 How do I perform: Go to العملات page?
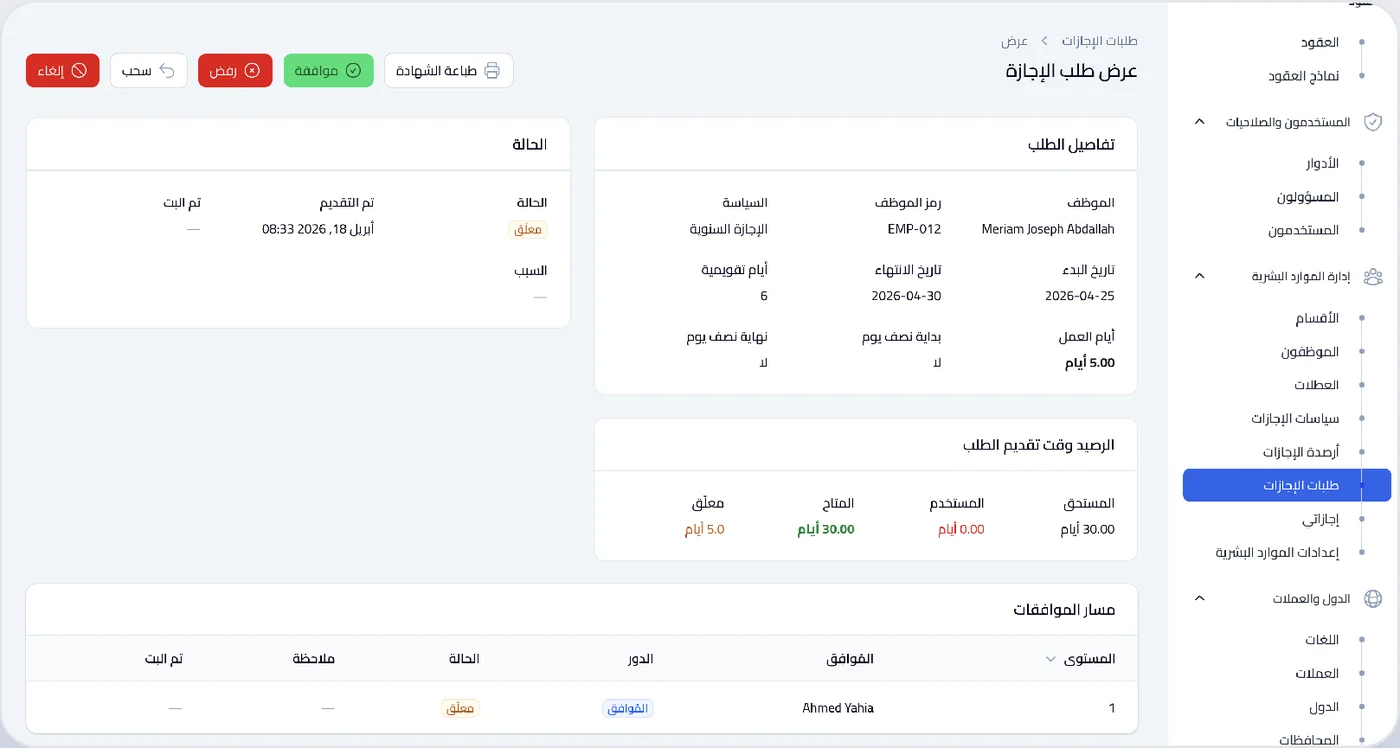click(1318, 674)
